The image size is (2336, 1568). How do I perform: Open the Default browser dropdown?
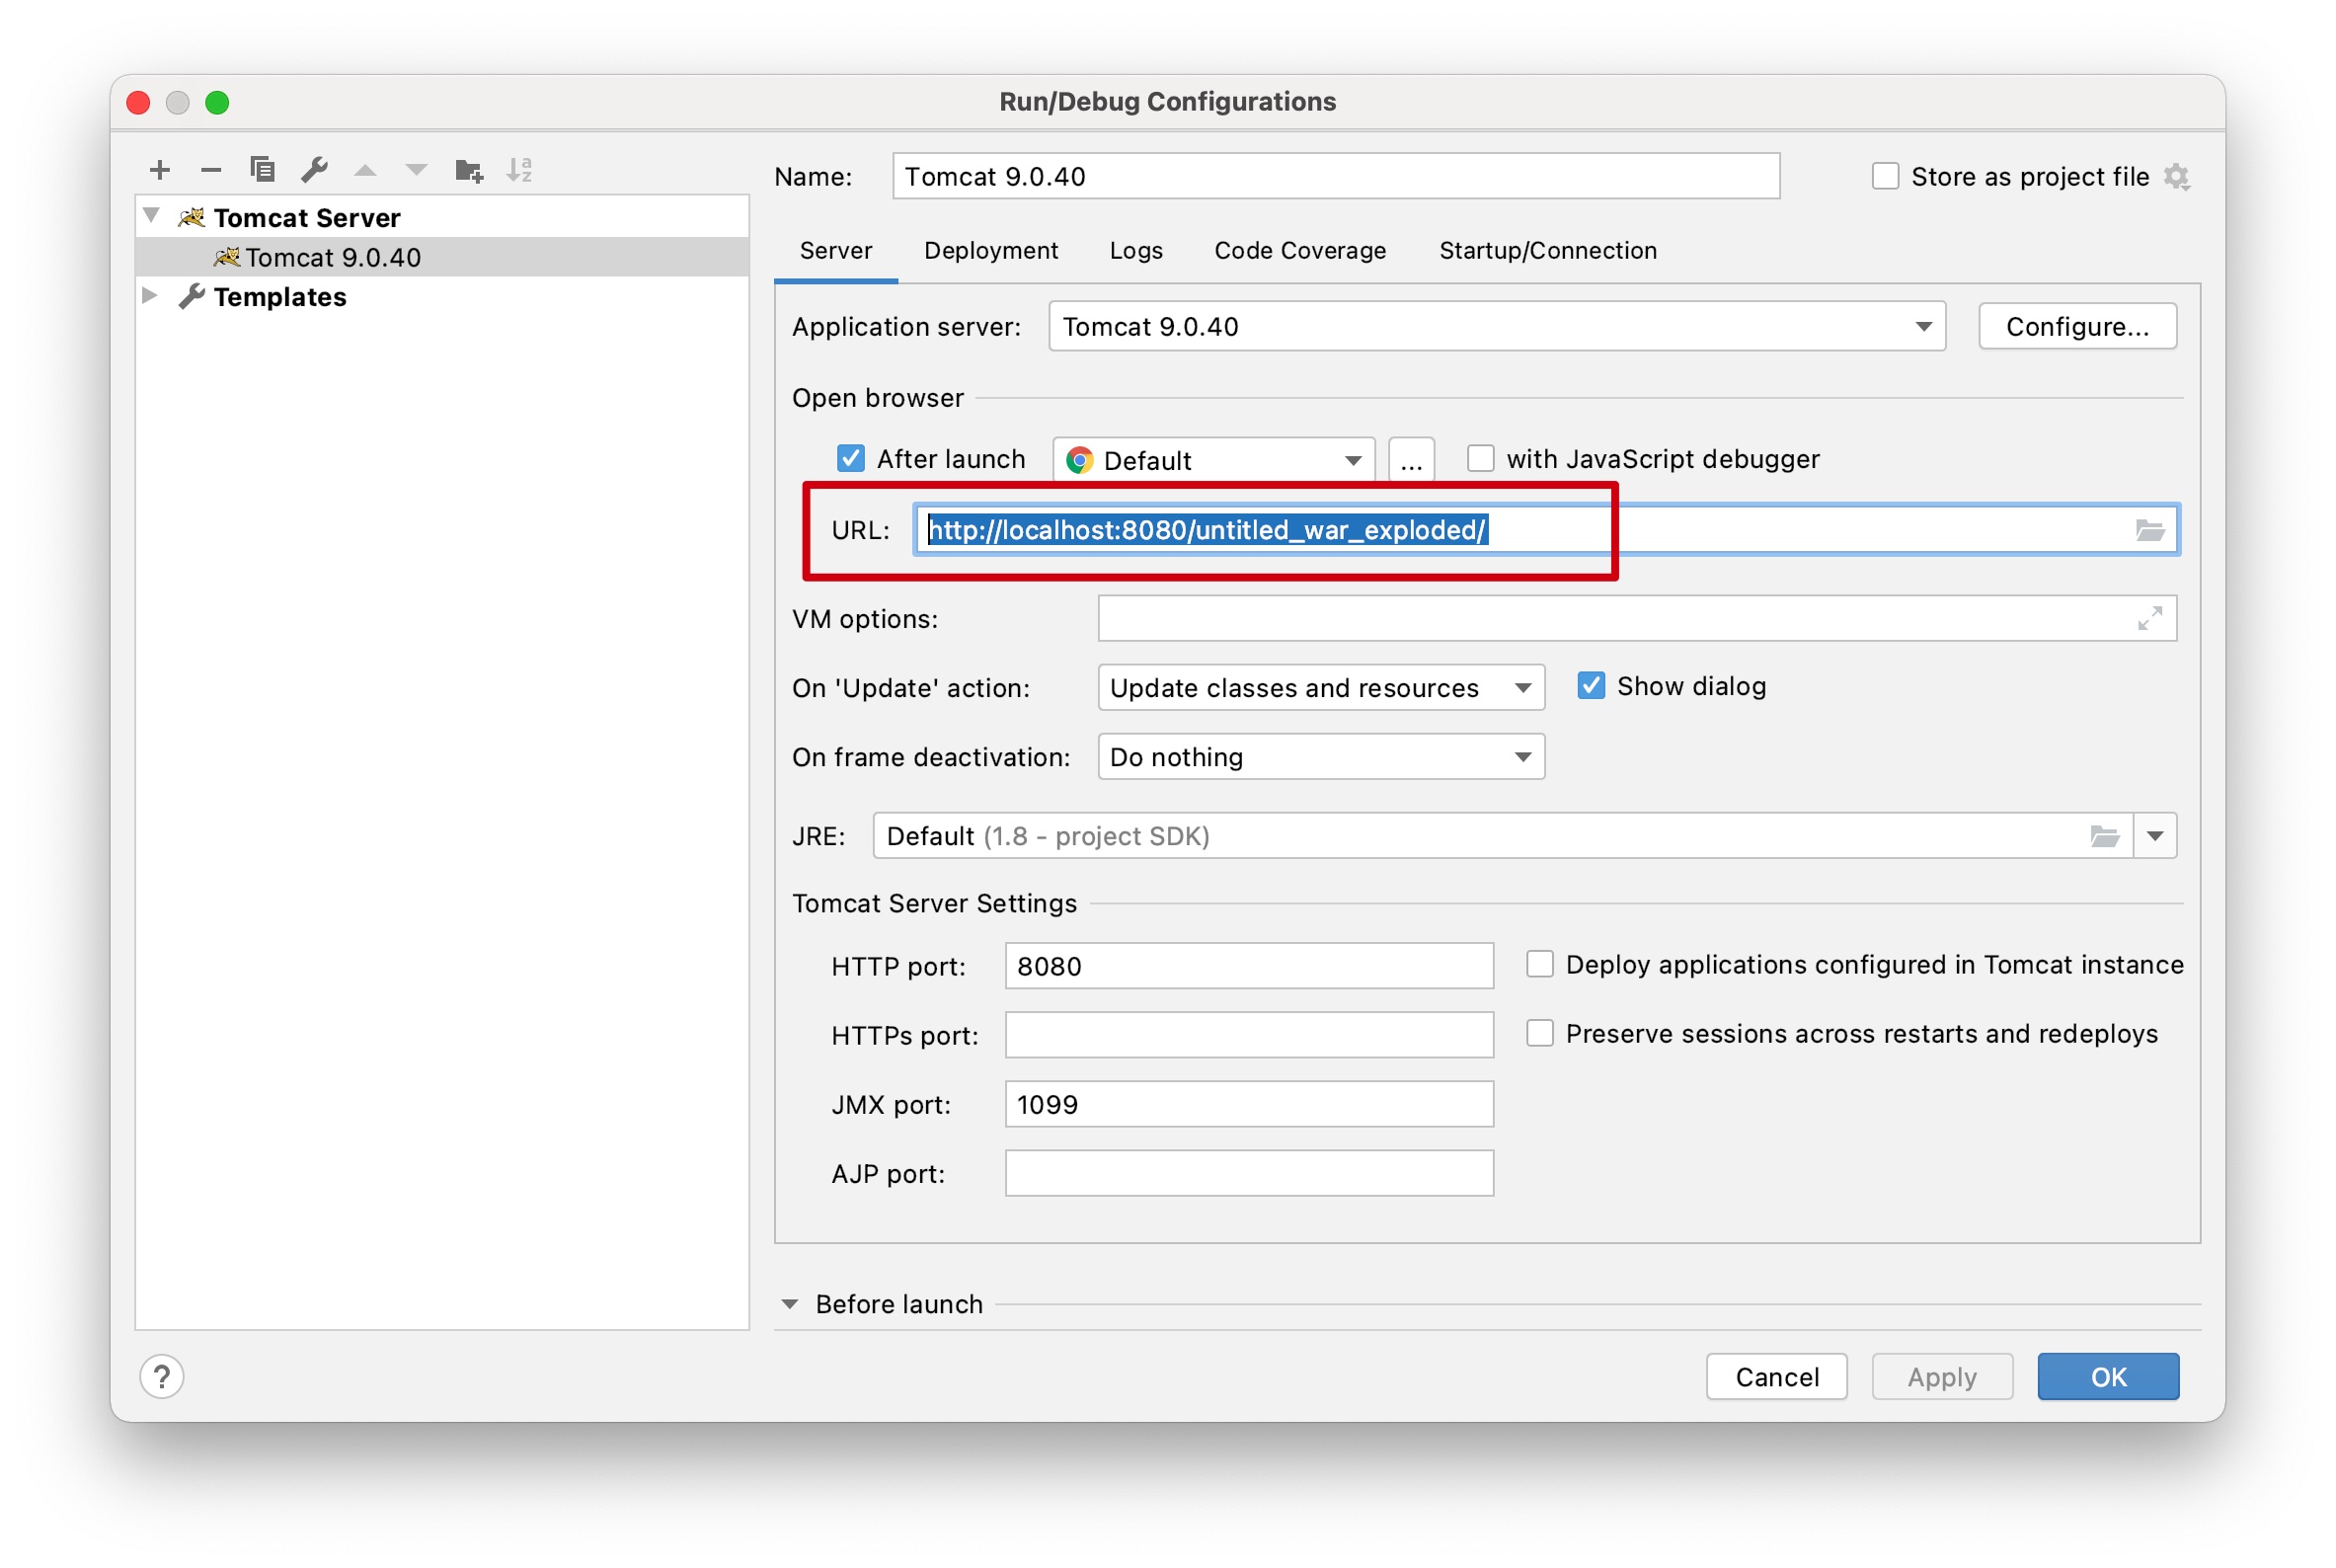[x=1214, y=460]
